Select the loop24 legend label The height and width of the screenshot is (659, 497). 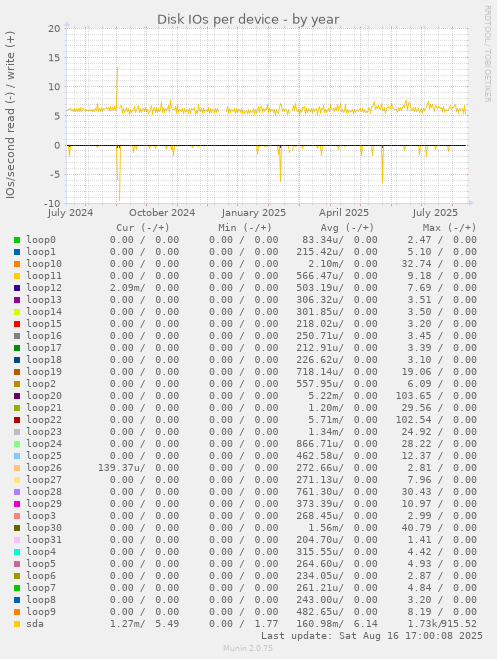44,444
